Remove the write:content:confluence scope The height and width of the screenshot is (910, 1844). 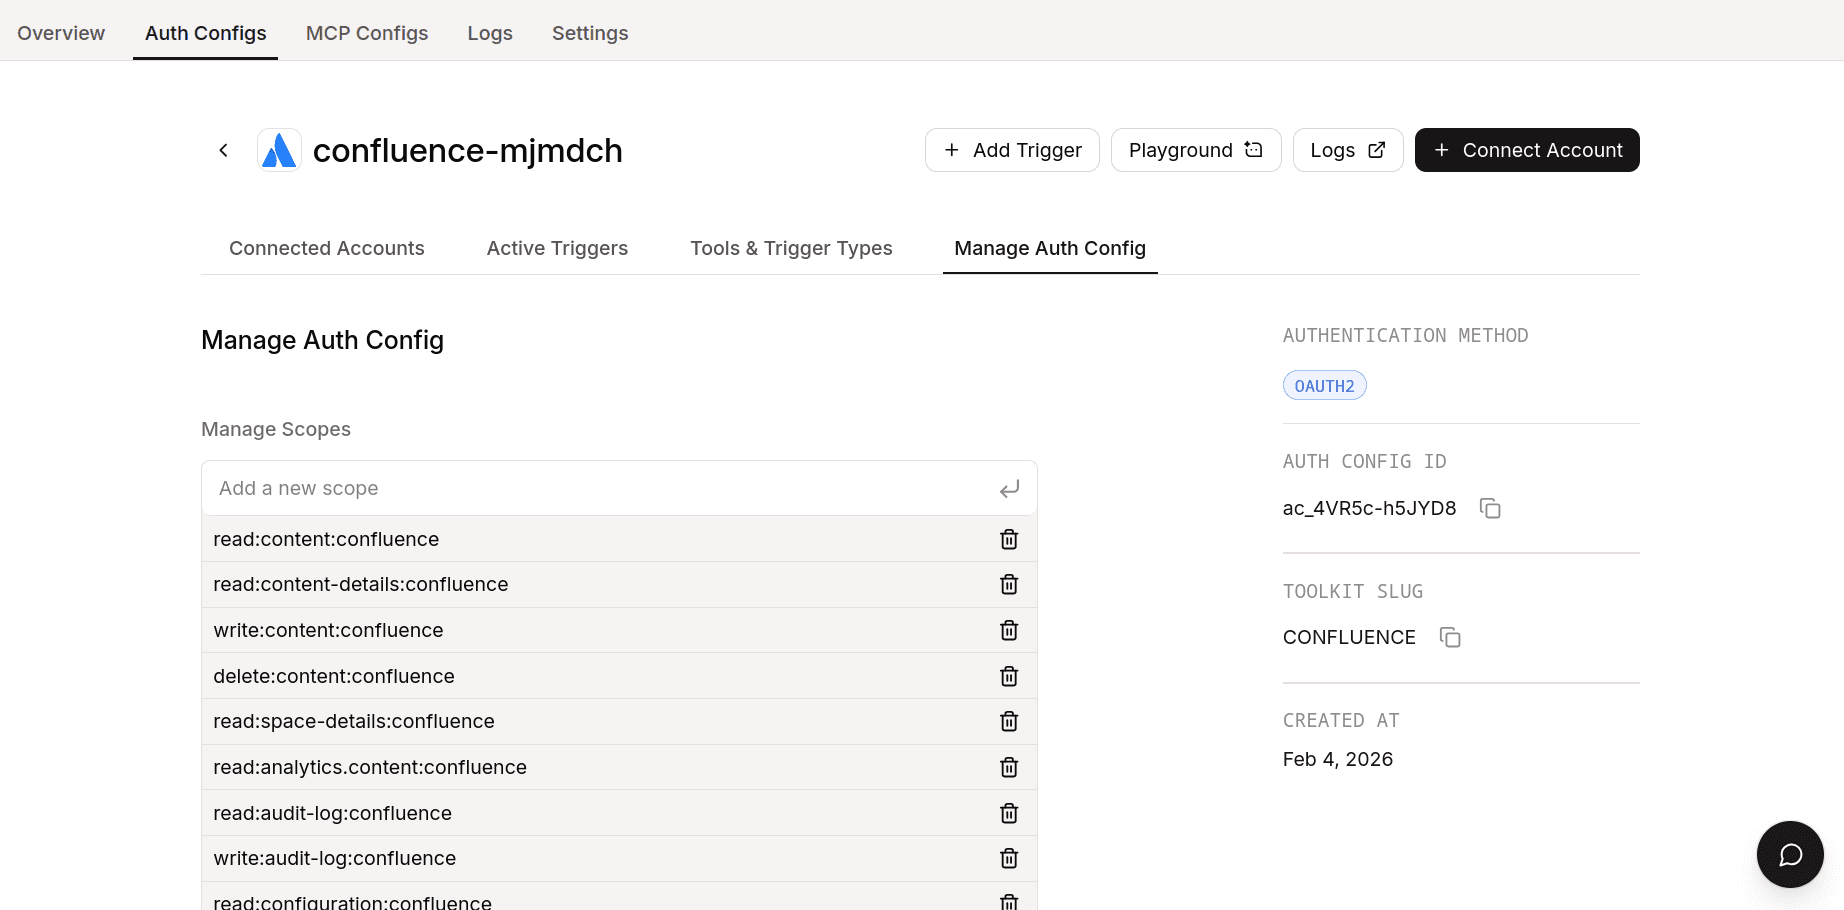pyautogui.click(x=1009, y=630)
